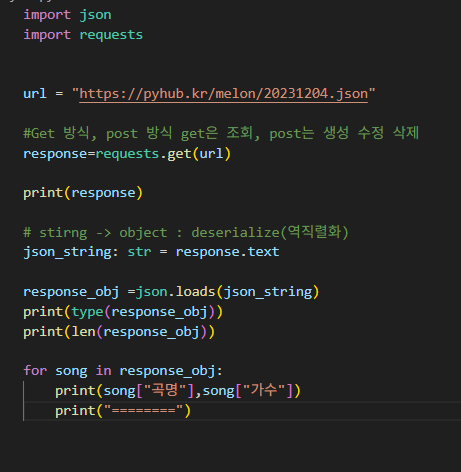Image resolution: width=461 pixels, height=472 pixels.
Task: Click the Korean comment starting with #Get
Action: [221, 133]
